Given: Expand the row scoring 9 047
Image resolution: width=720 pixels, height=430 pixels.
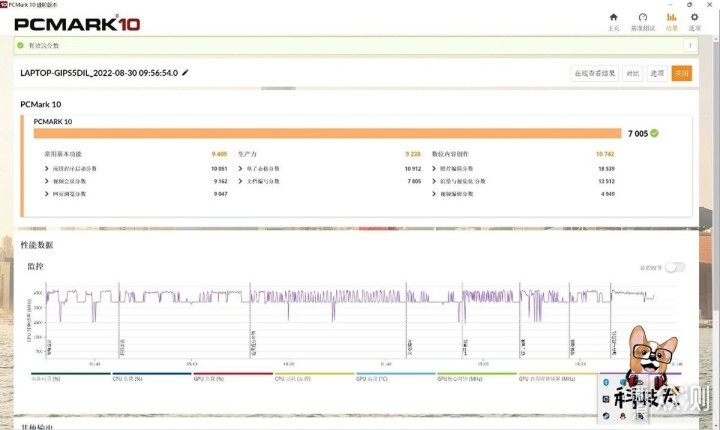Looking at the screenshot, I should coord(46,194).
